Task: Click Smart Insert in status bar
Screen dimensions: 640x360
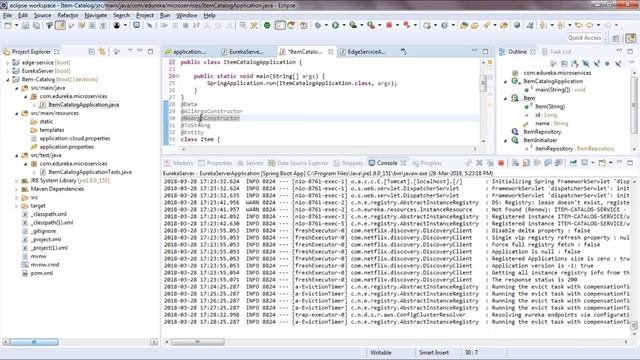Action: point(433,353)
